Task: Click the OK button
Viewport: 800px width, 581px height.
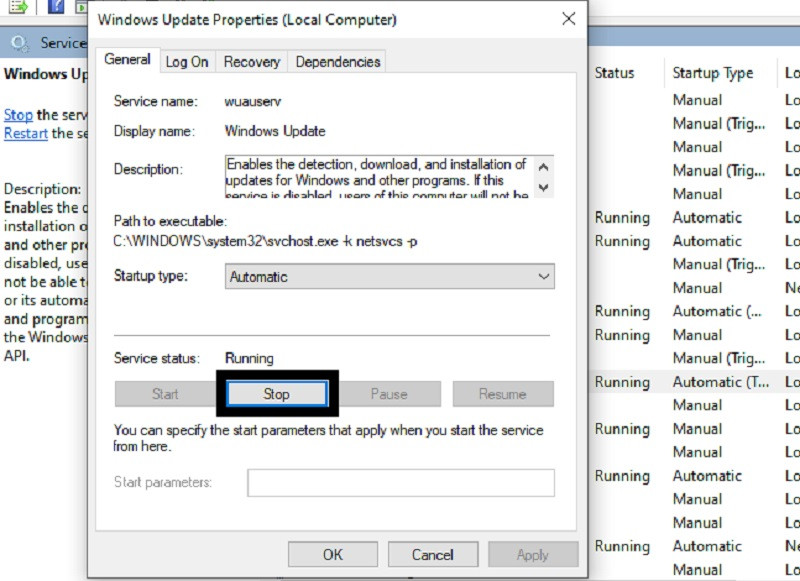Action: [x=333, y=554]
